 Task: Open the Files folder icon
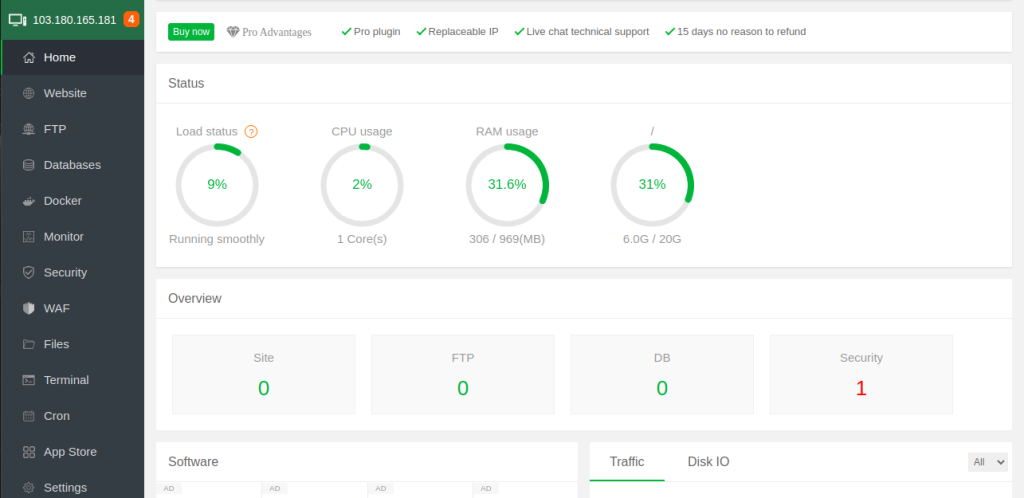[29, 344]
